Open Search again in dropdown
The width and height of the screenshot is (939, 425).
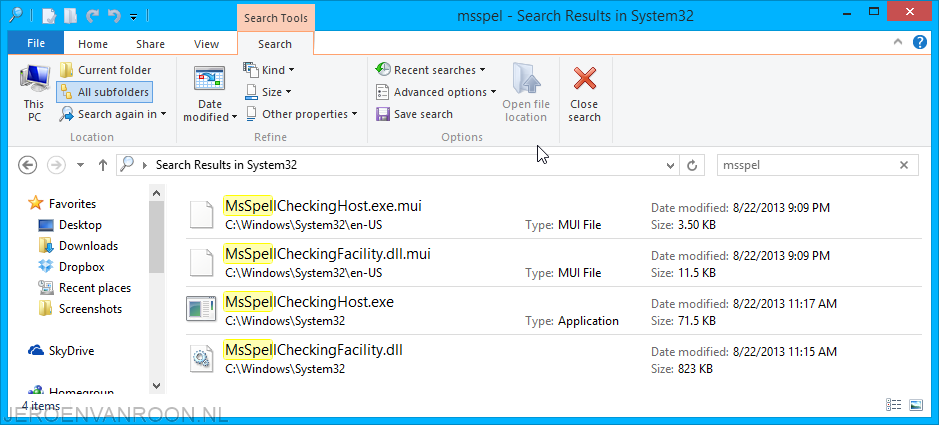113,114
